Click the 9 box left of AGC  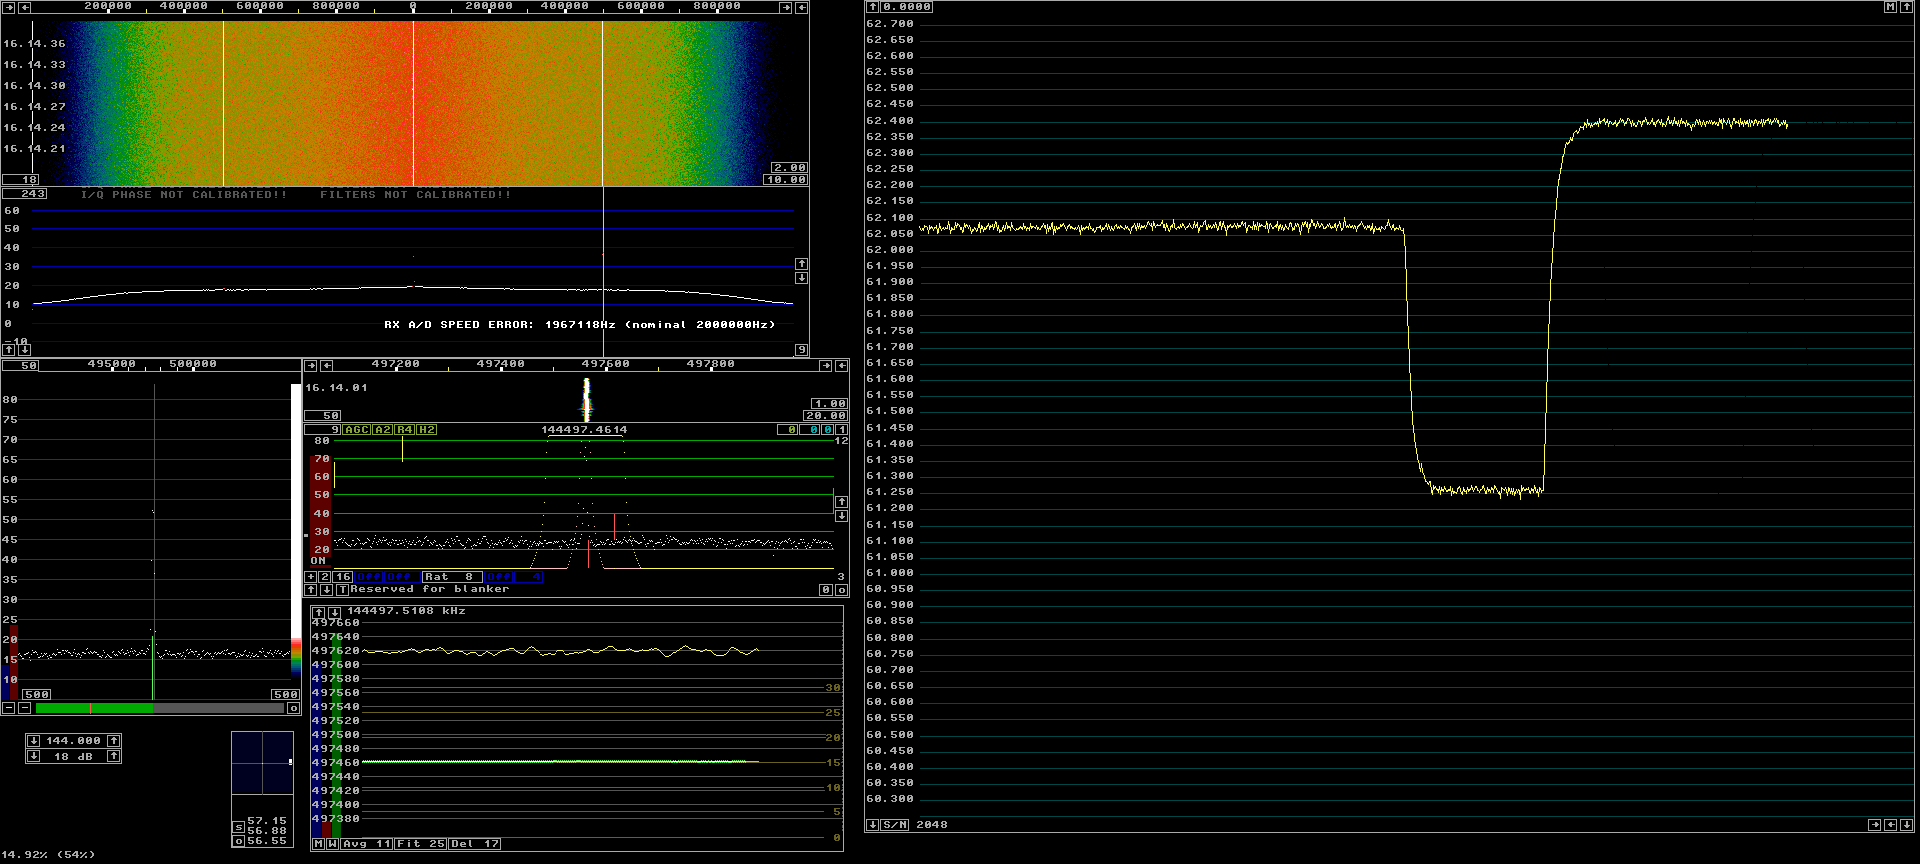[x=322, y=430]
